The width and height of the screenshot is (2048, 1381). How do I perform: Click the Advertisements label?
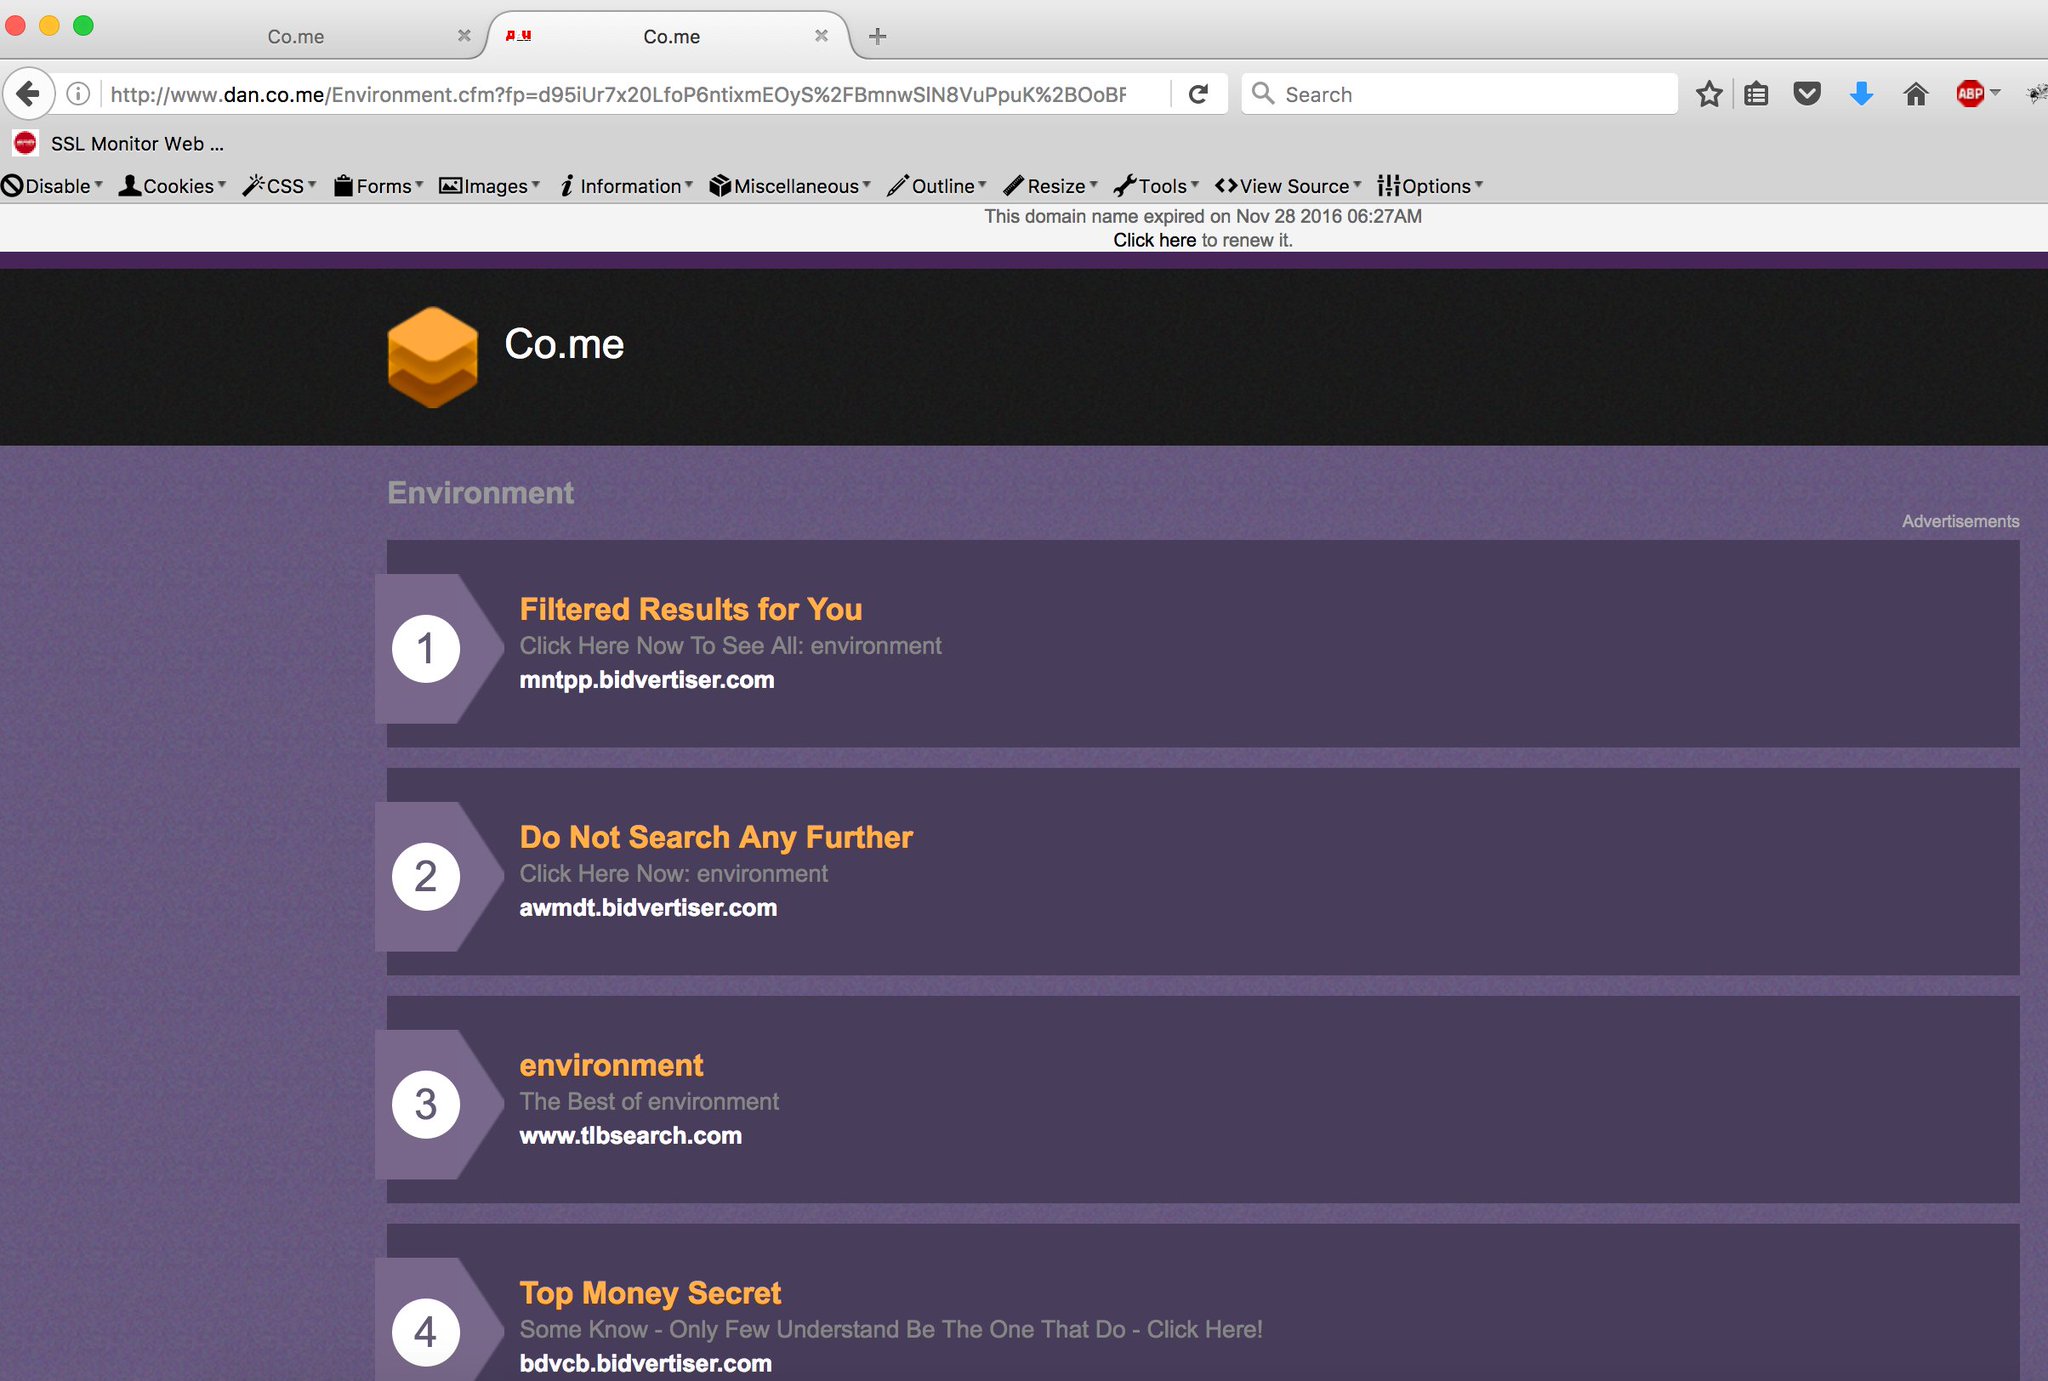coord(1960,521)
